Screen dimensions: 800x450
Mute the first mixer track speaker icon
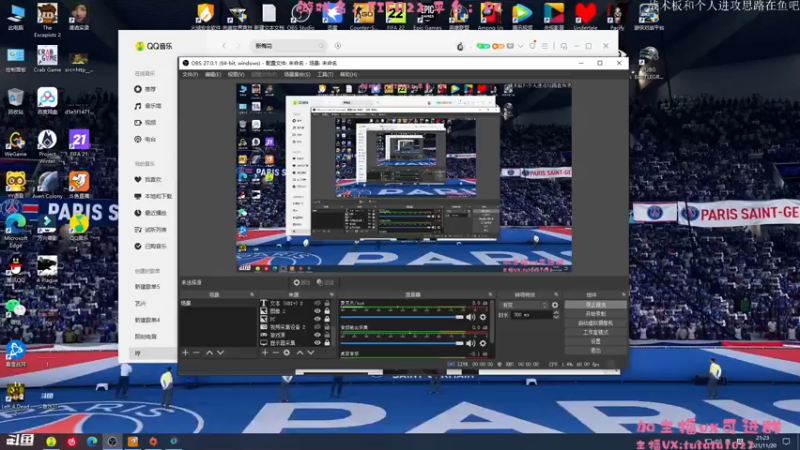tap(470, 317)
